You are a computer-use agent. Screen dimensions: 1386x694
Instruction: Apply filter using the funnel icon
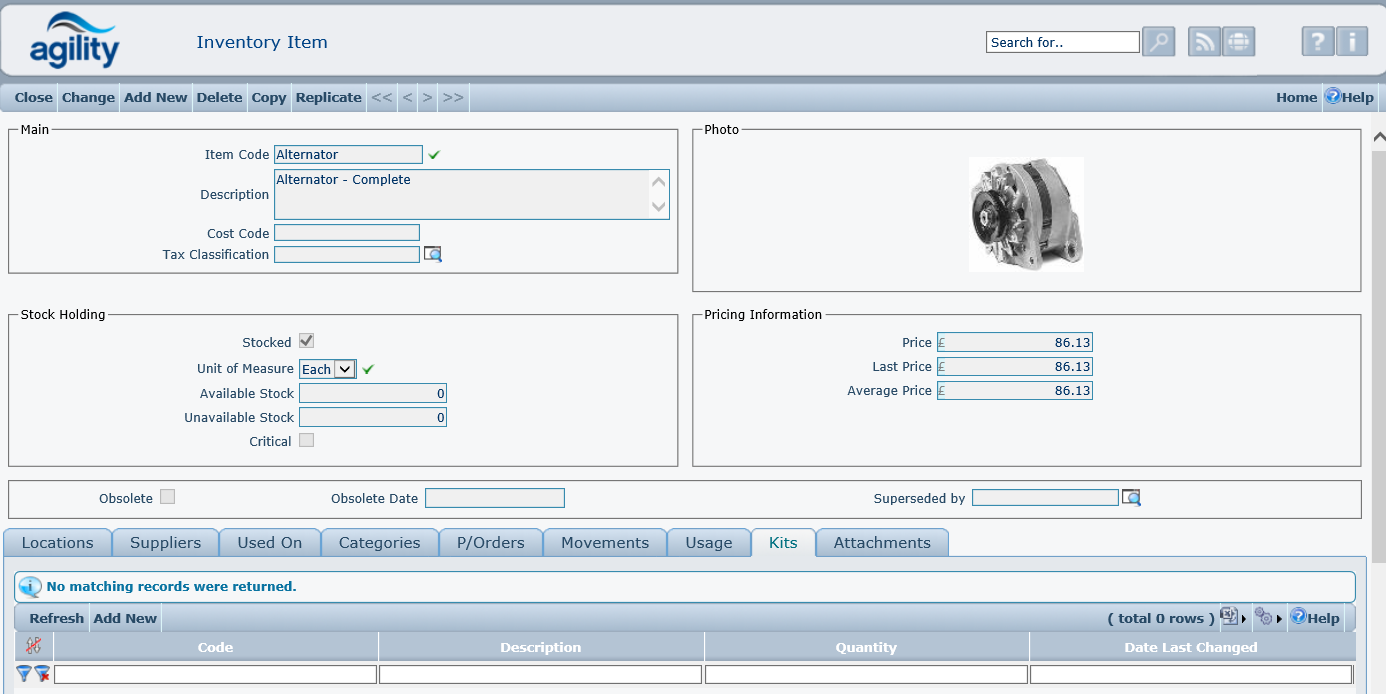tap(24, 674)
